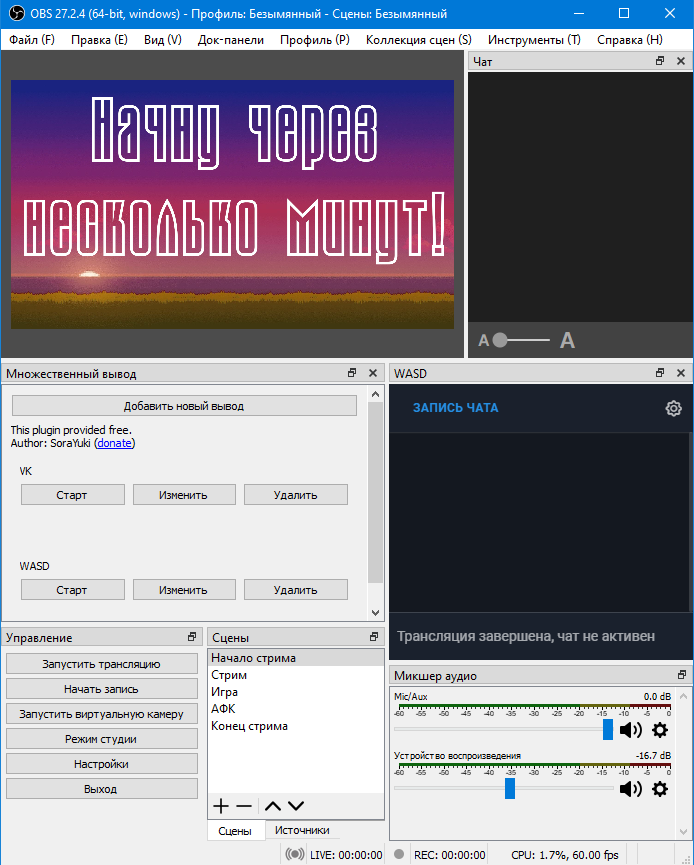Click scroll-down arrow in Множественный вывод
The image size is (694, 865).
click(375, 612)
